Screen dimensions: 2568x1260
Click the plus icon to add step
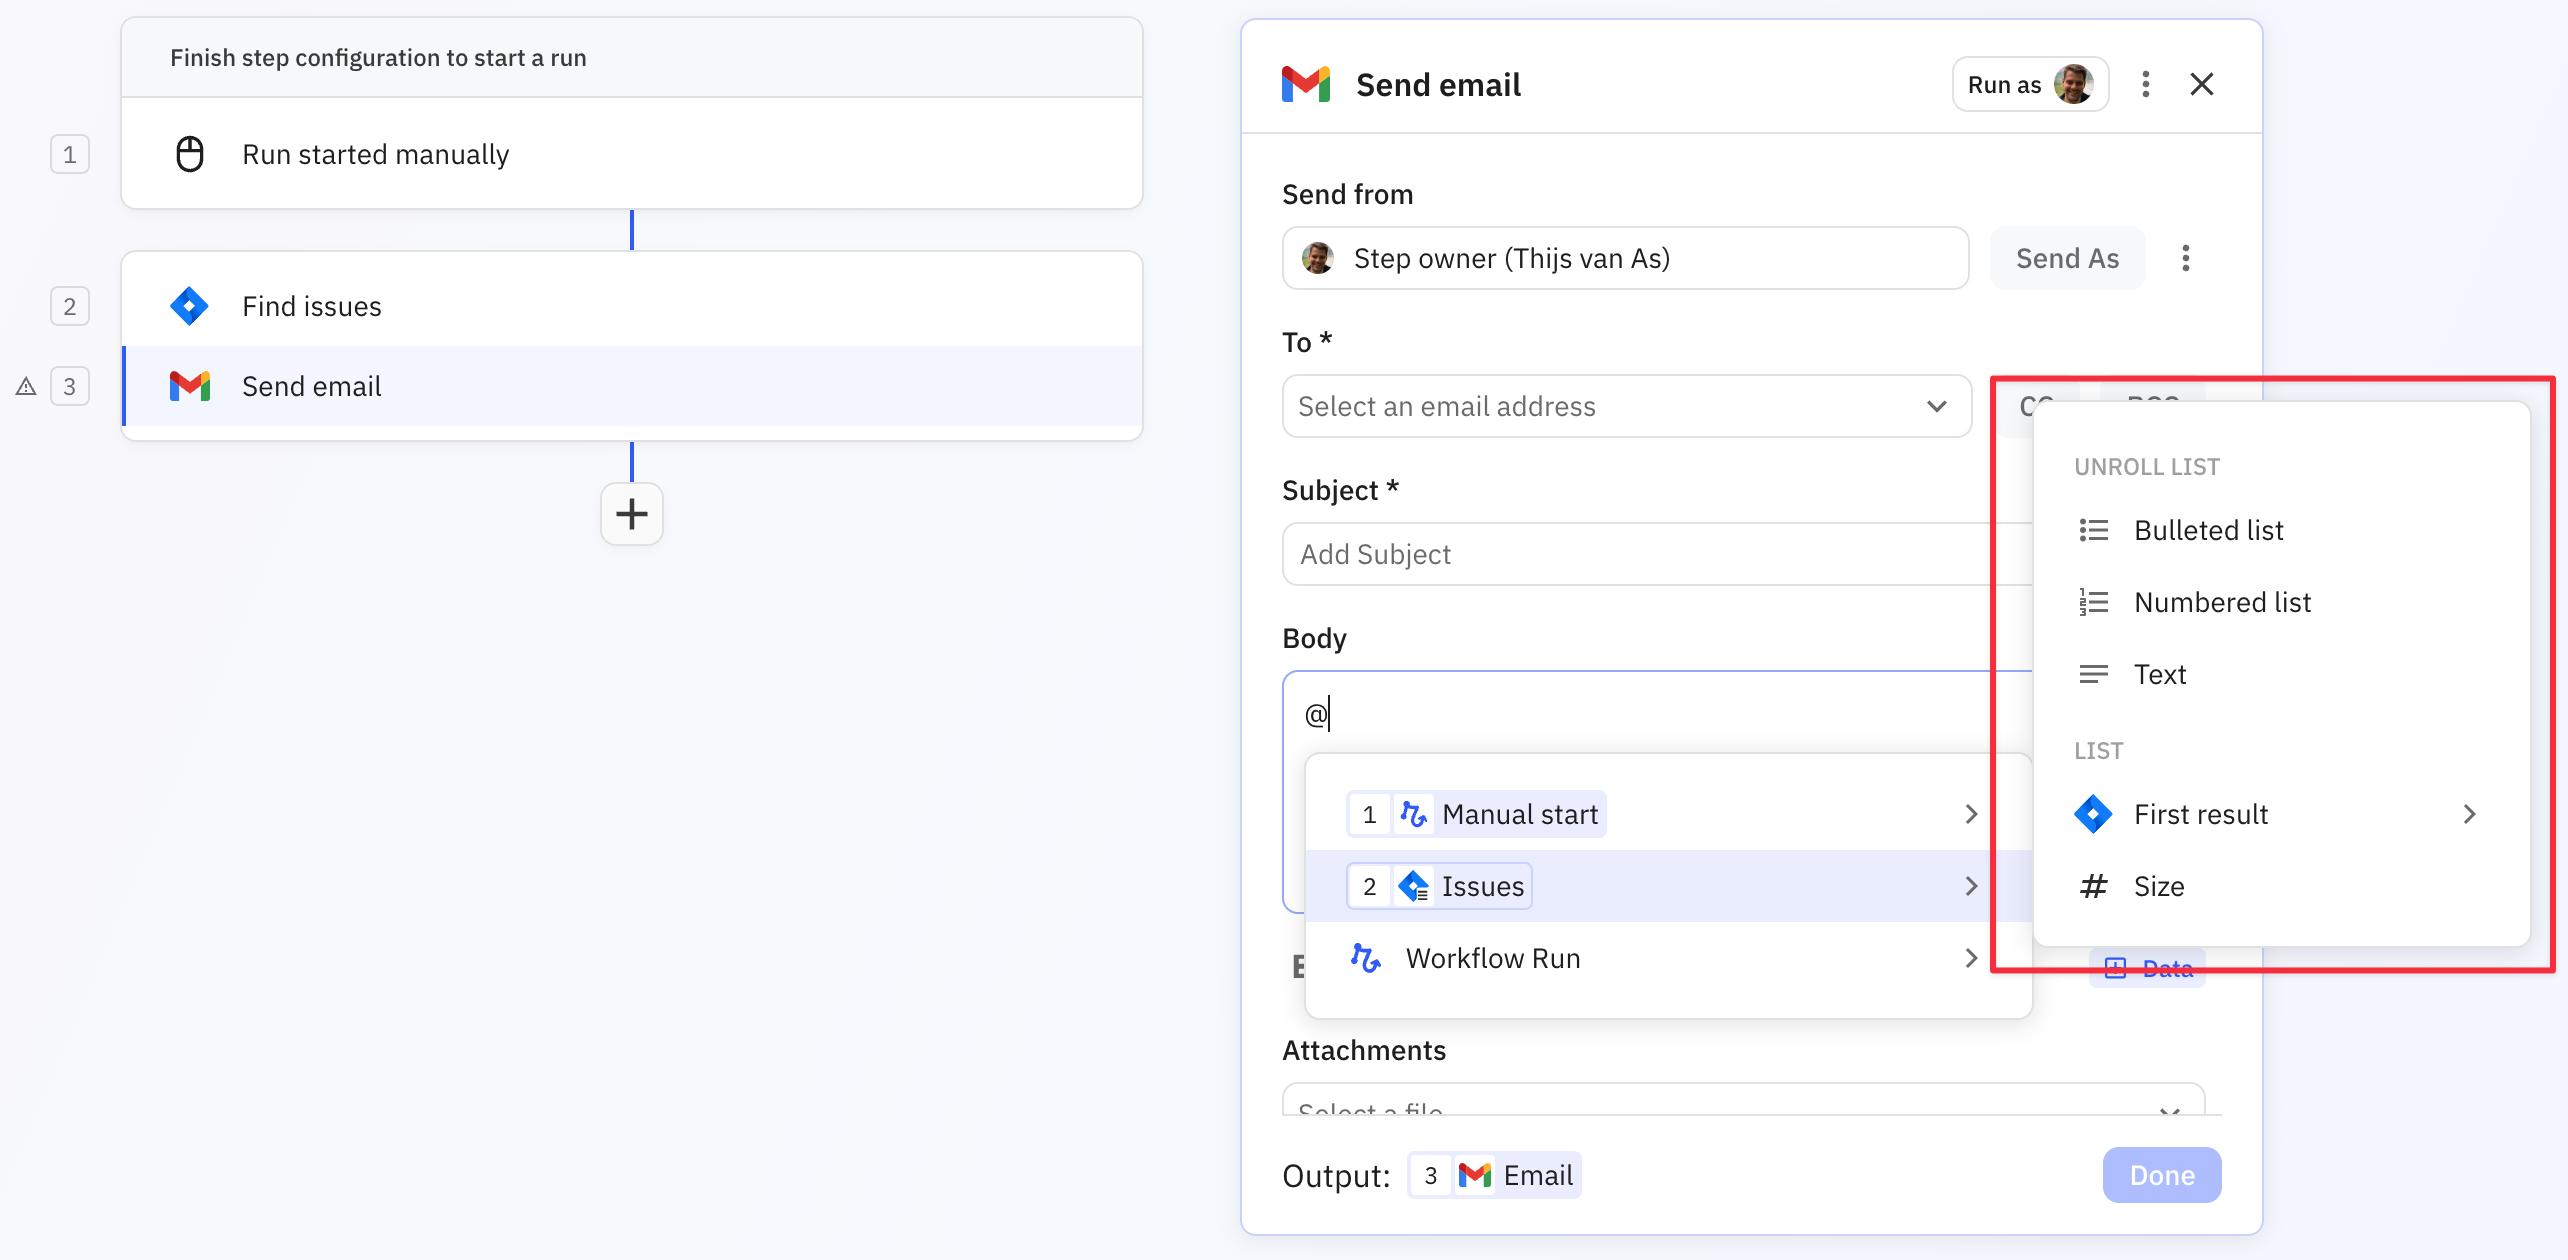click(x=631, y=514)
